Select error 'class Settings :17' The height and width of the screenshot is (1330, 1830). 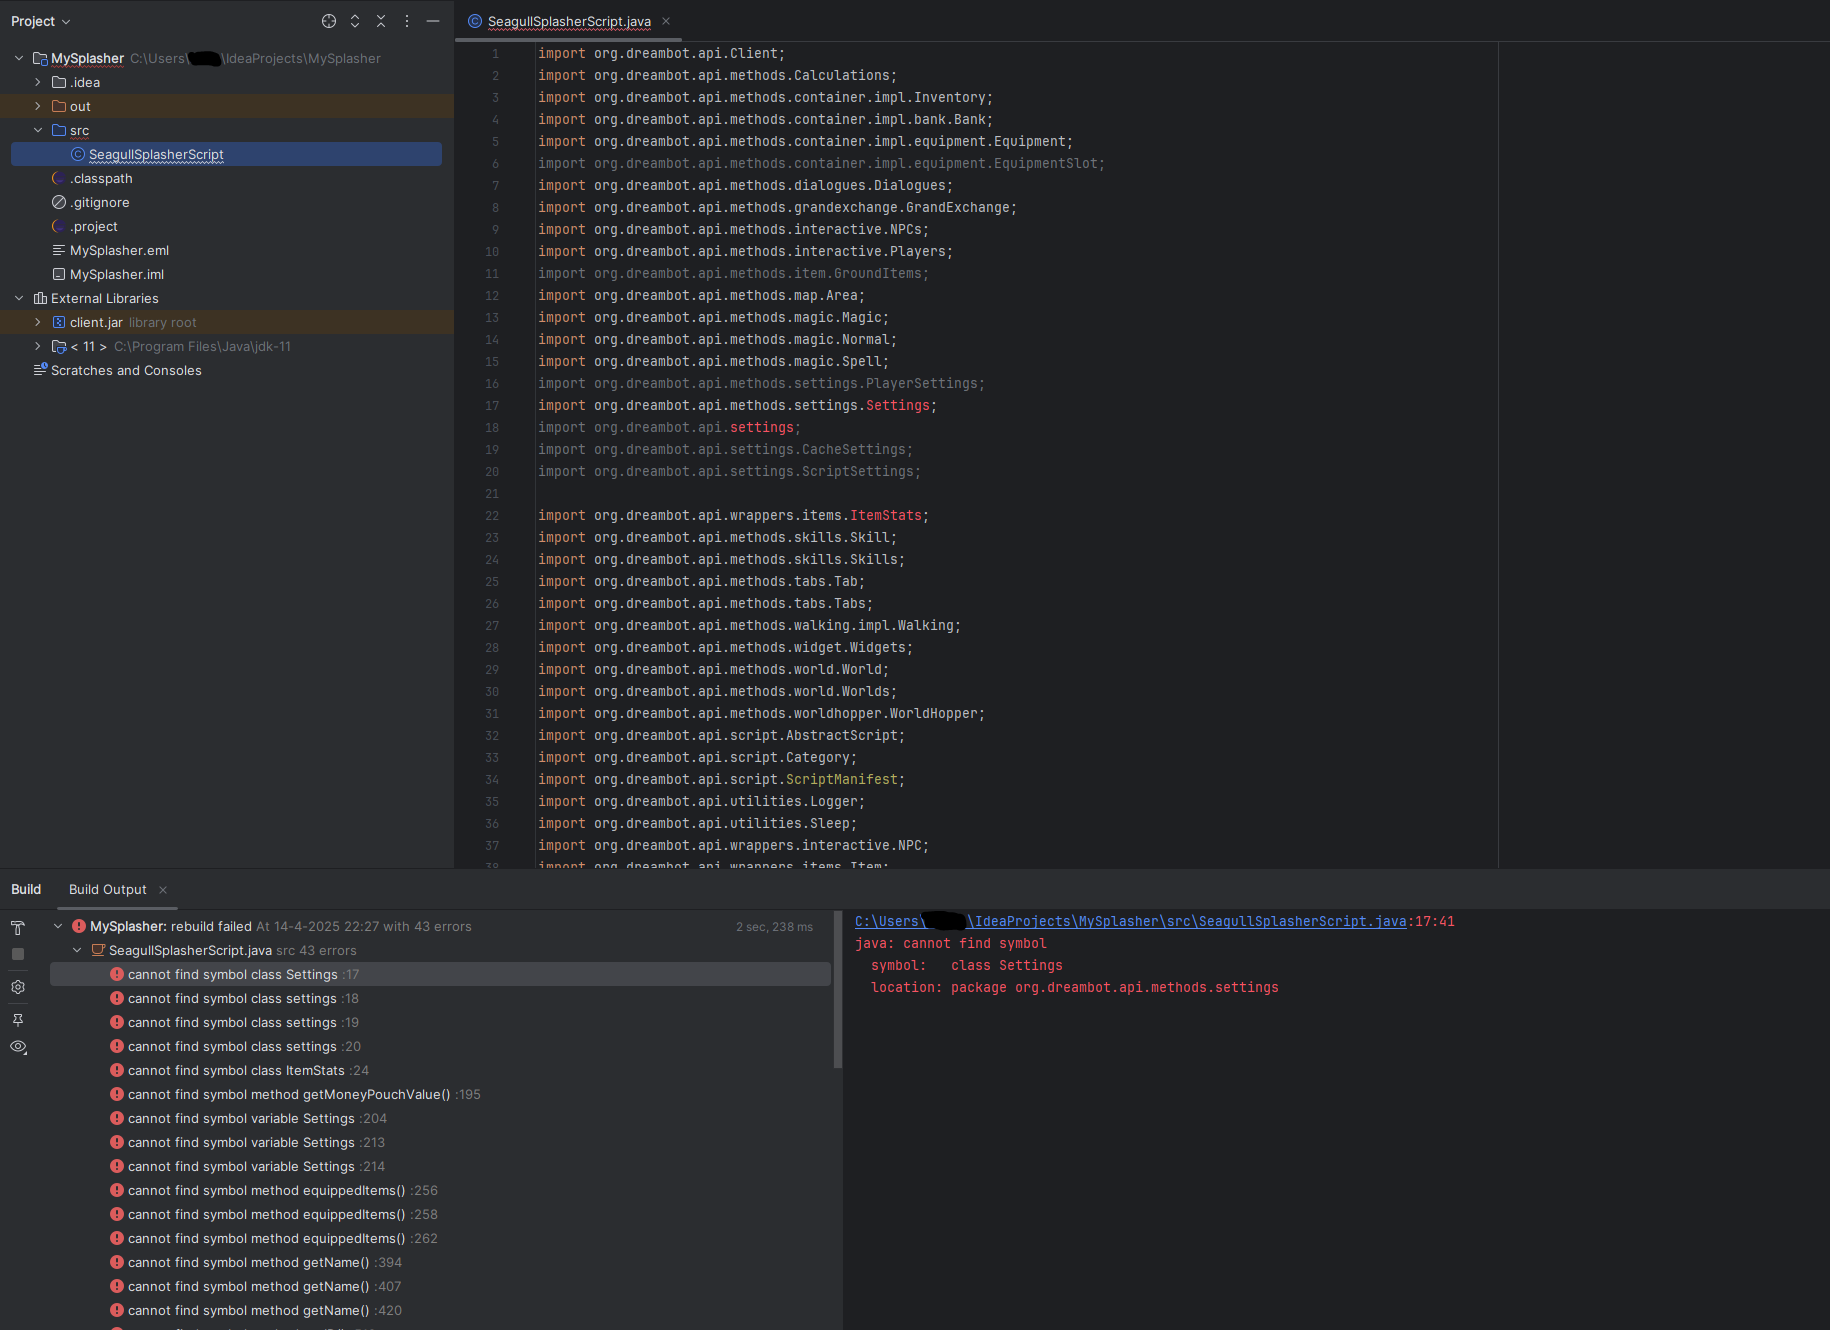point(440,974)
